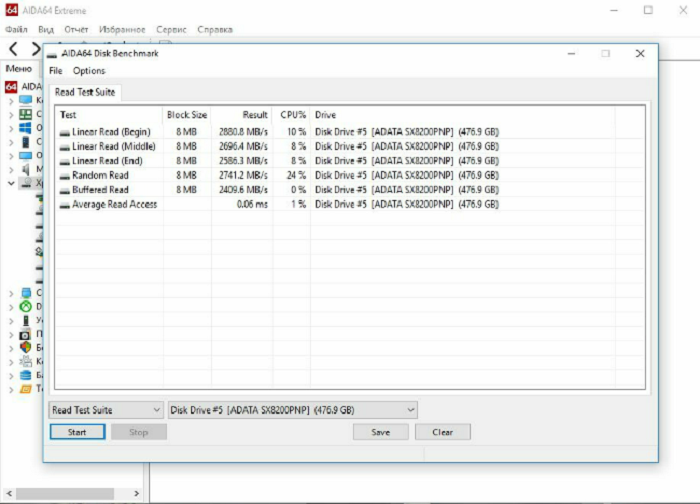Click the disk icon beside Linear Read (End)
700x504 pixels.
[65, 161]
